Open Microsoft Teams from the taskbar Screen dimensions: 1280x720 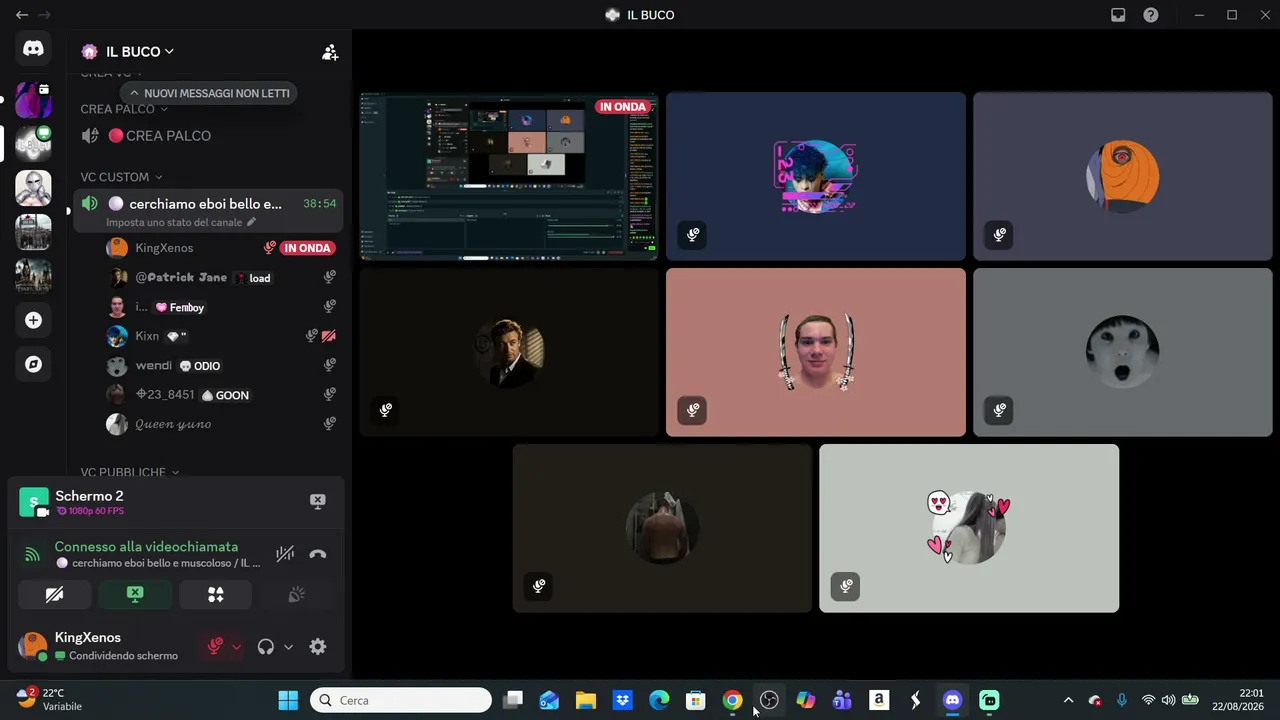tap(842, 700)
